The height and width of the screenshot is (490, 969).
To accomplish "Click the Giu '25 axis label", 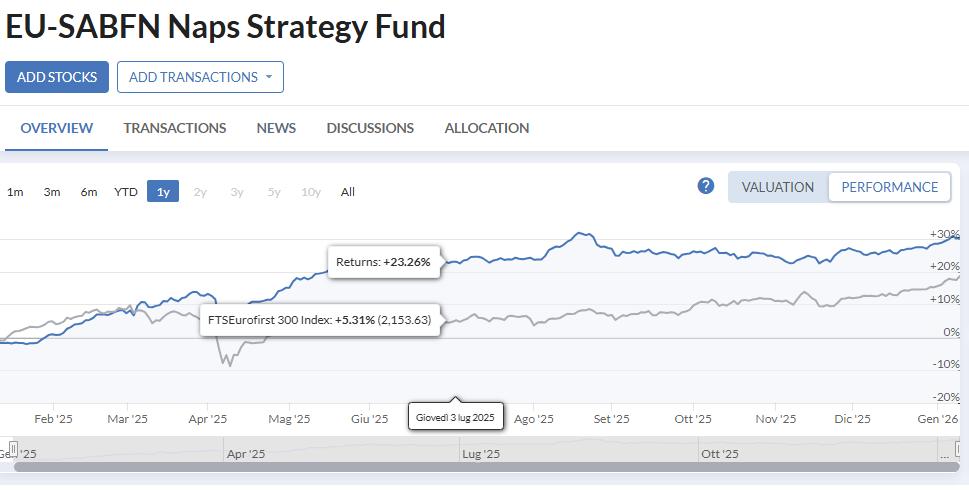I will pyautogui.click(x=370, y=419).
